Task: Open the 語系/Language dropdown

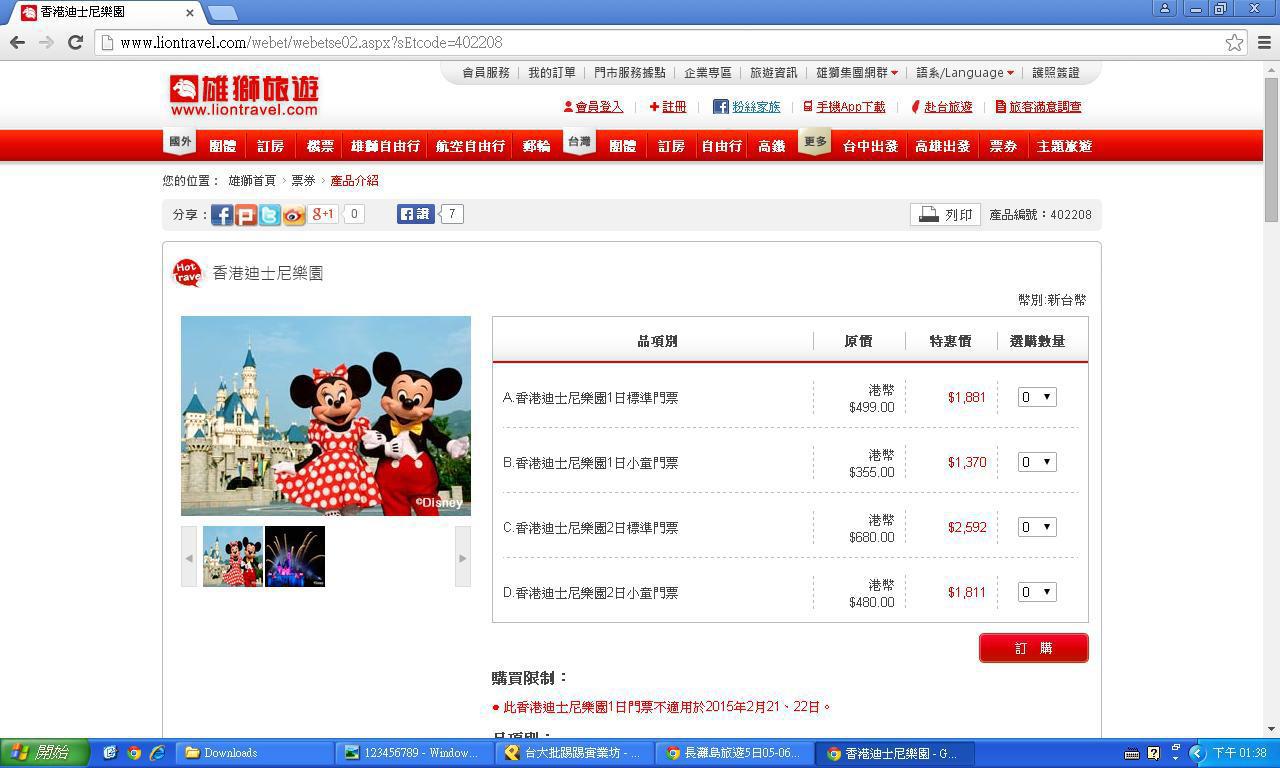Action: click(965, 73)
